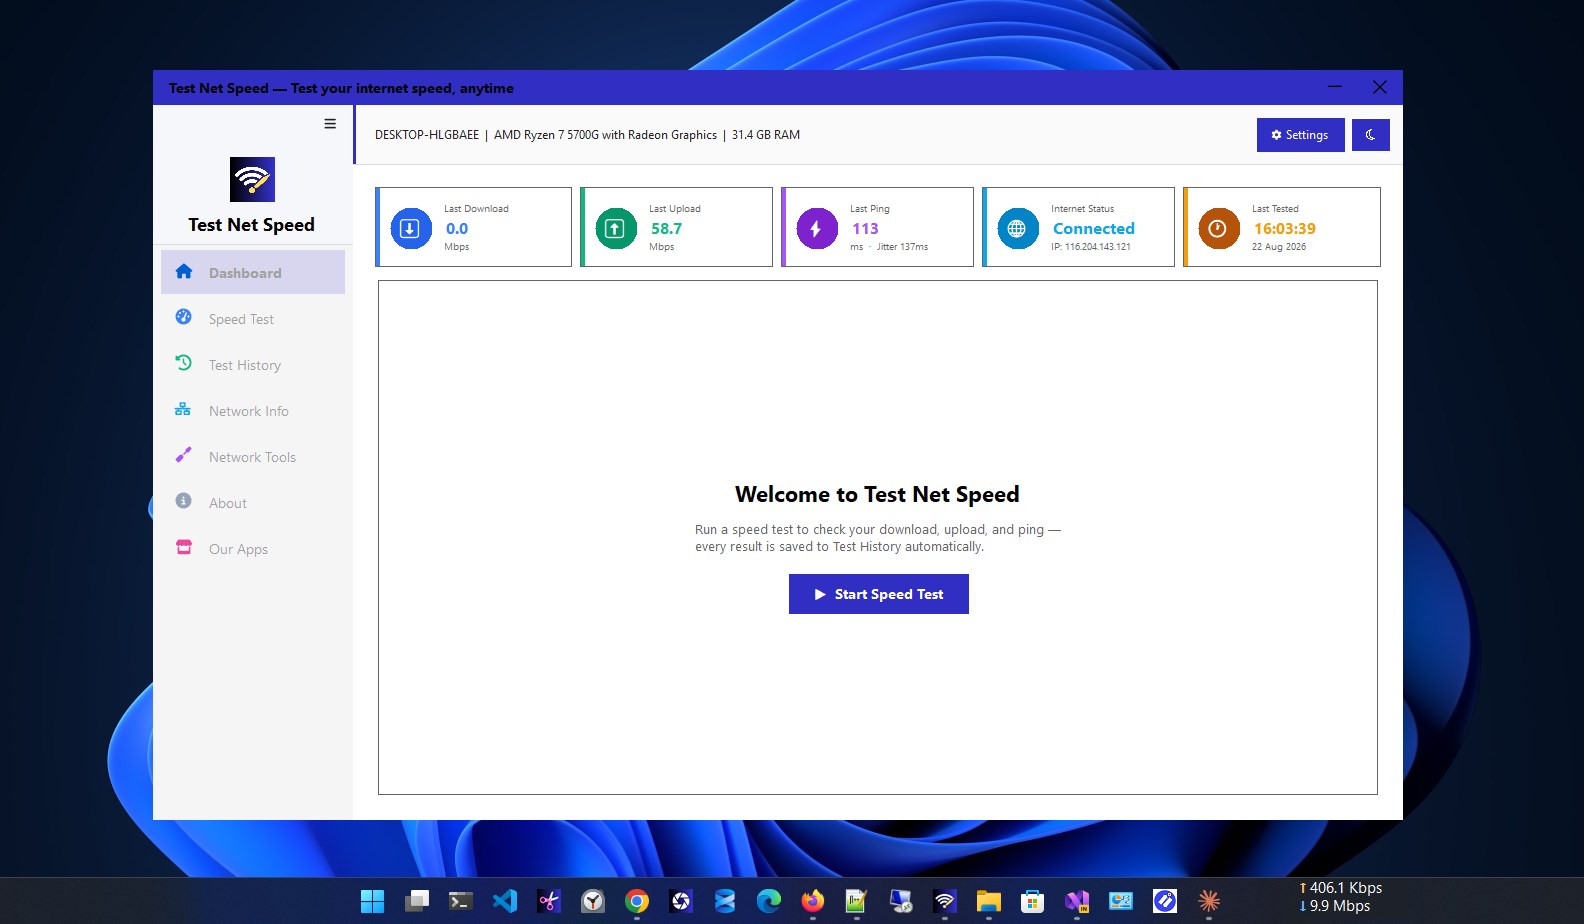Open the Dashboard page

[253, 272]
